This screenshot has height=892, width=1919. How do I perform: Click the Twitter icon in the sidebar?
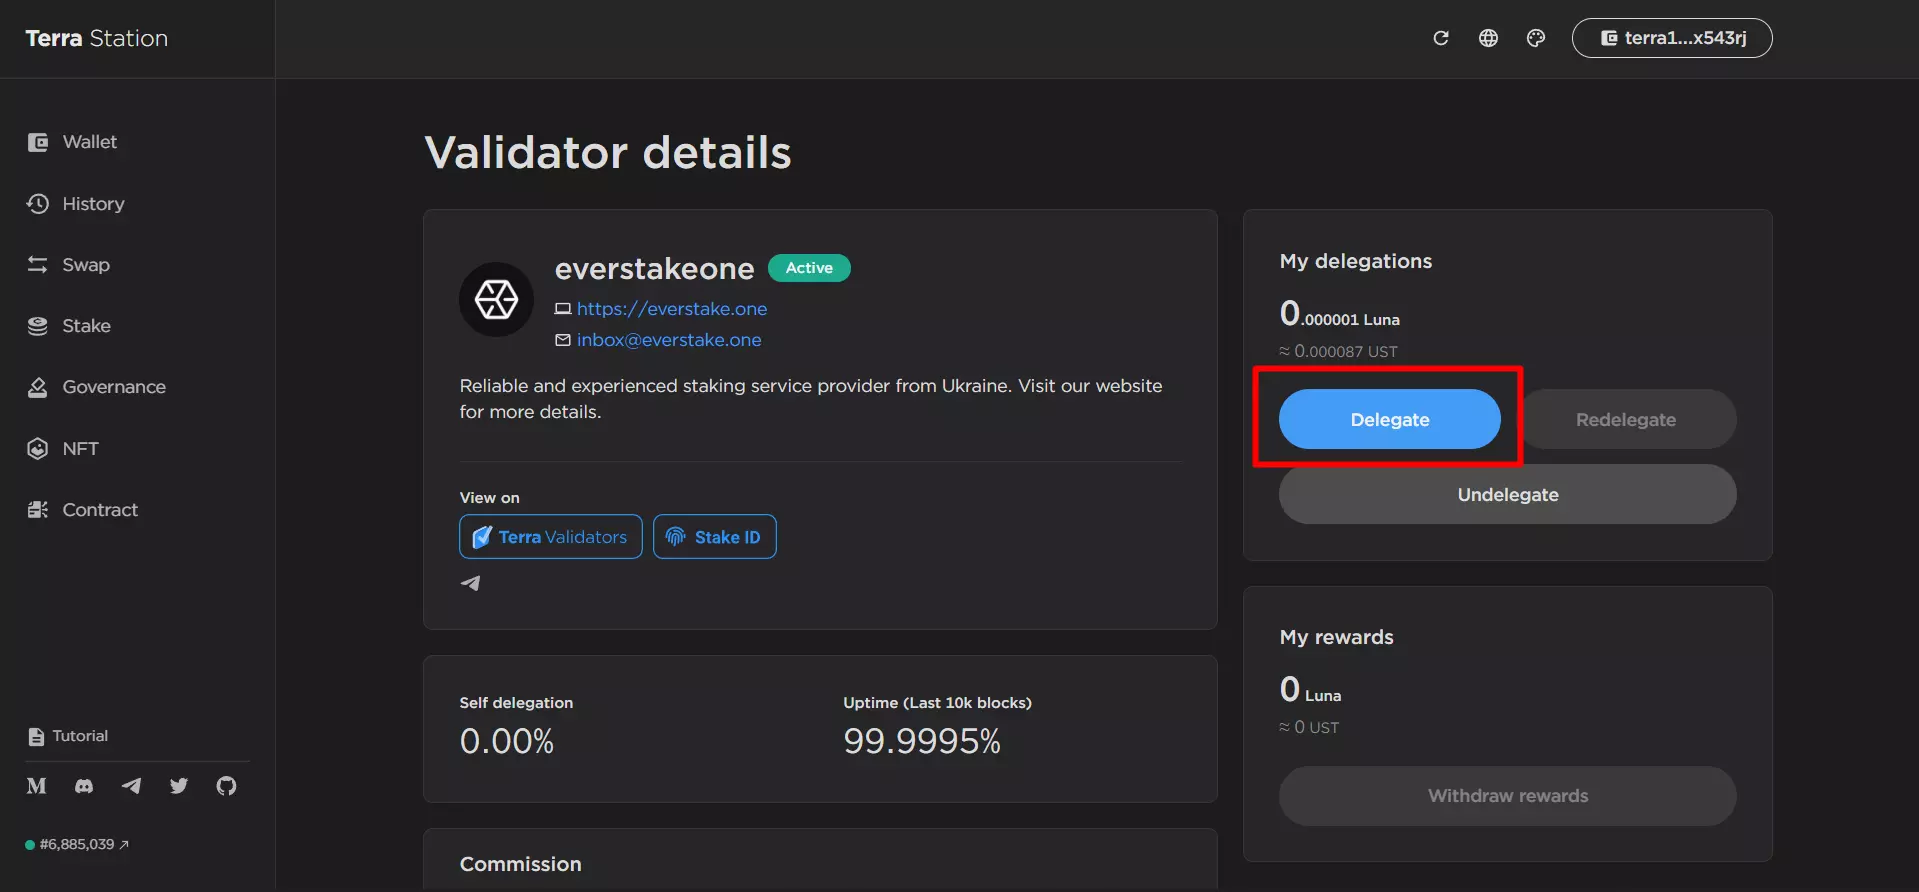[179, 786]
